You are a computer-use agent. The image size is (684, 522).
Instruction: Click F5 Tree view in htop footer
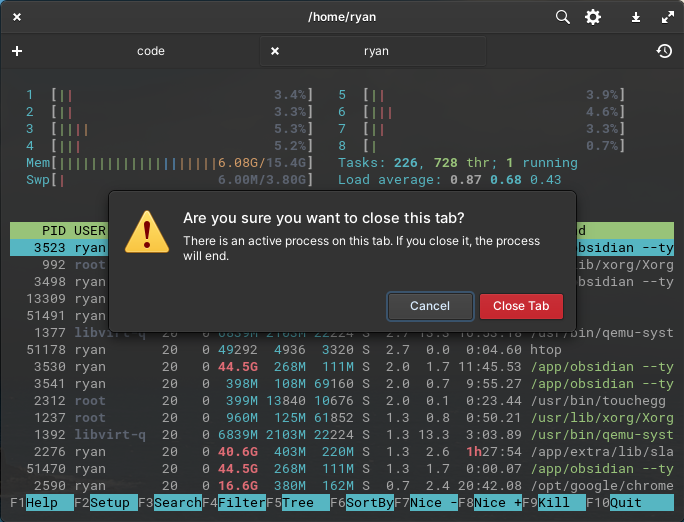click(x=300, y=503)
